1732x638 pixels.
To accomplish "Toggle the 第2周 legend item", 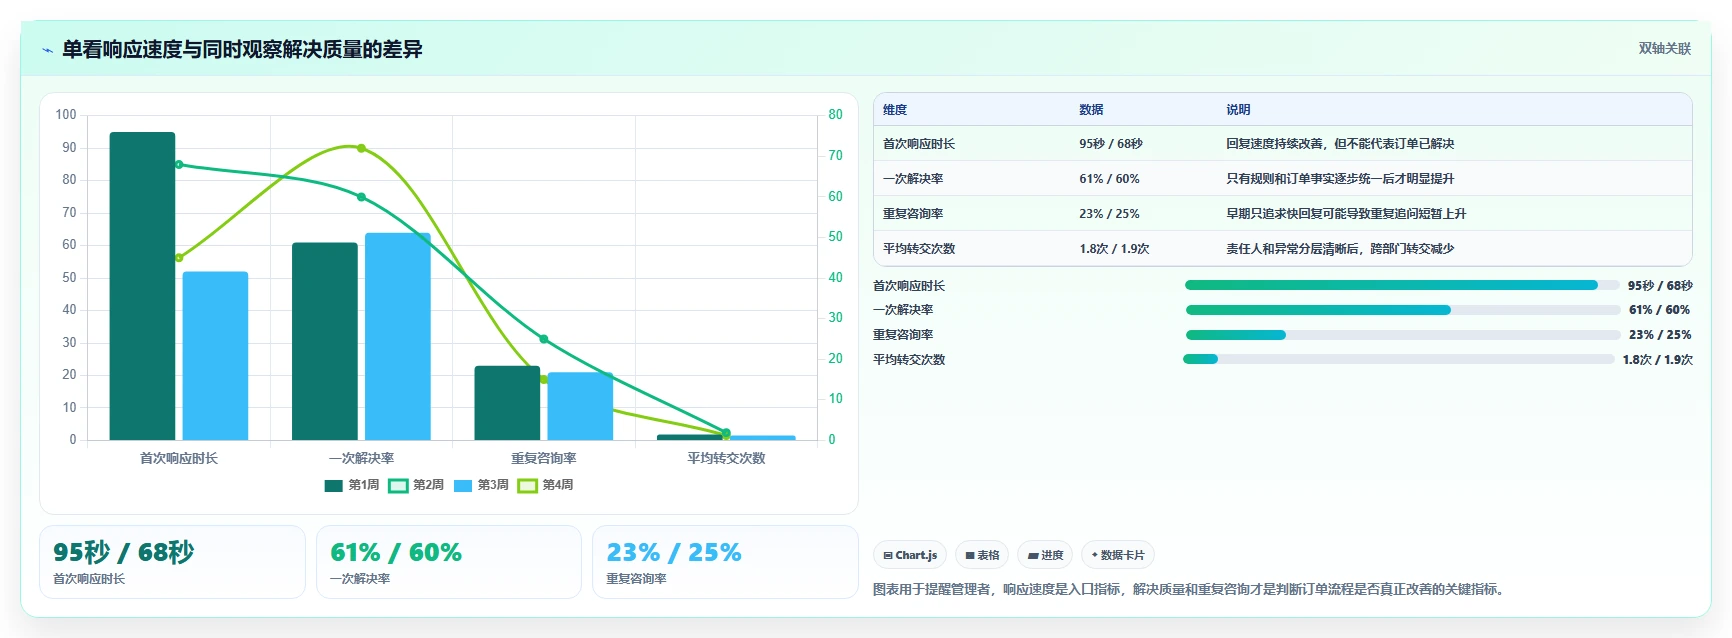I will 416,485.
